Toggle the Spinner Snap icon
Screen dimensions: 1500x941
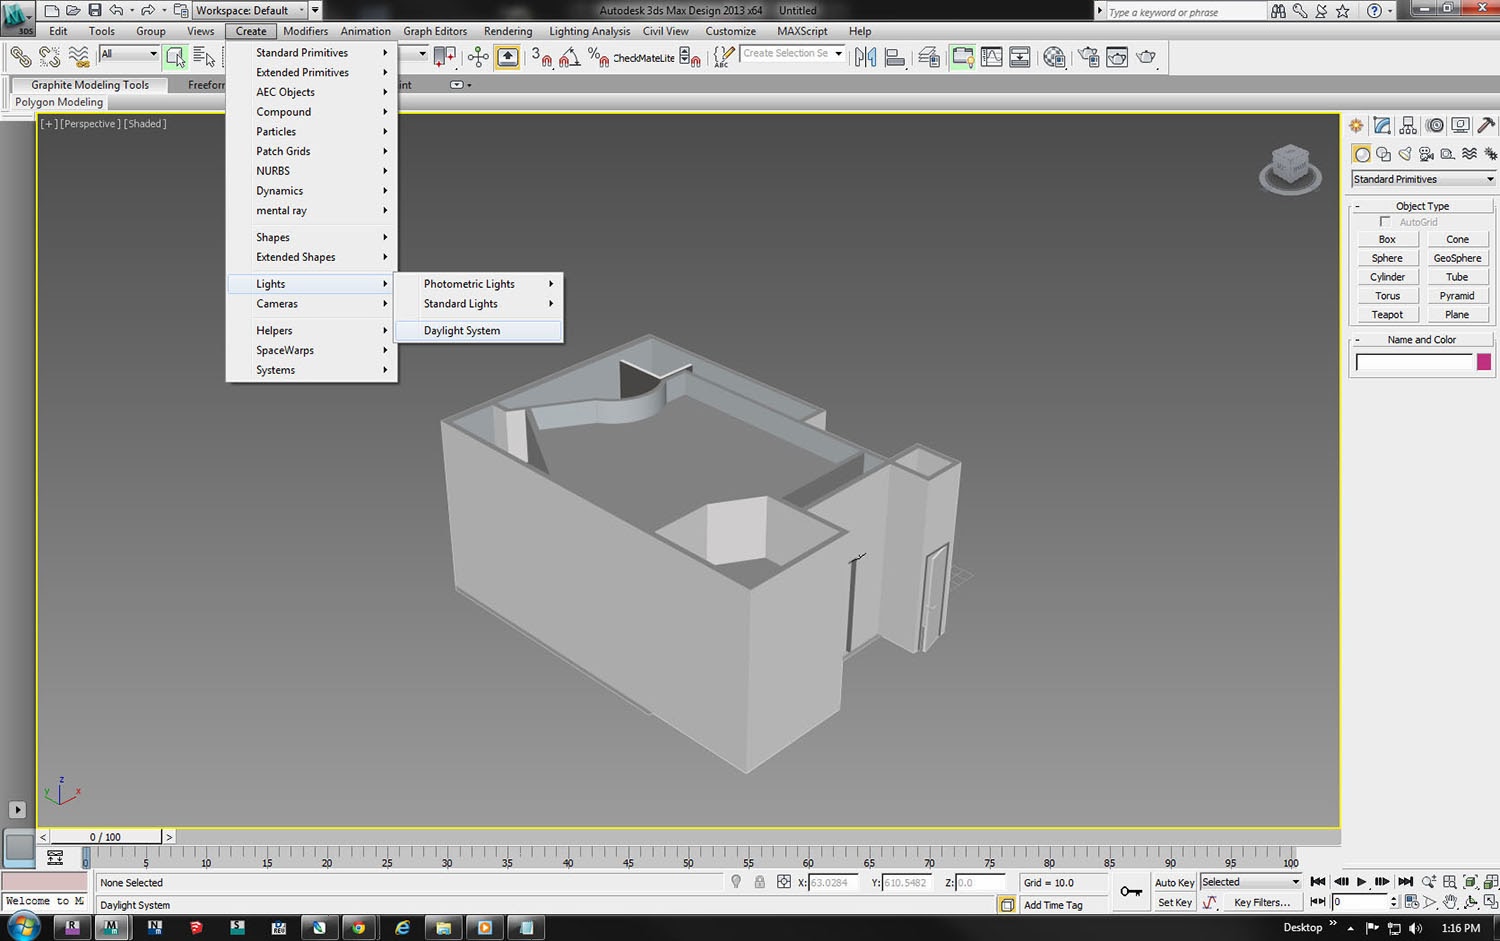[689, 57]
